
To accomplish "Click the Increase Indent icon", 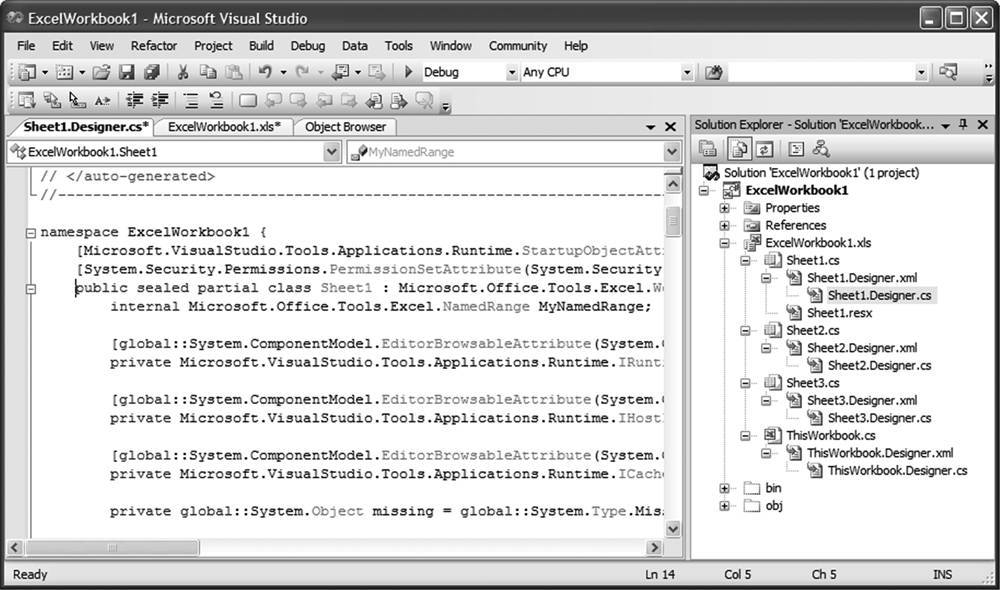I will pyautogui.click(x=158, y=100).
